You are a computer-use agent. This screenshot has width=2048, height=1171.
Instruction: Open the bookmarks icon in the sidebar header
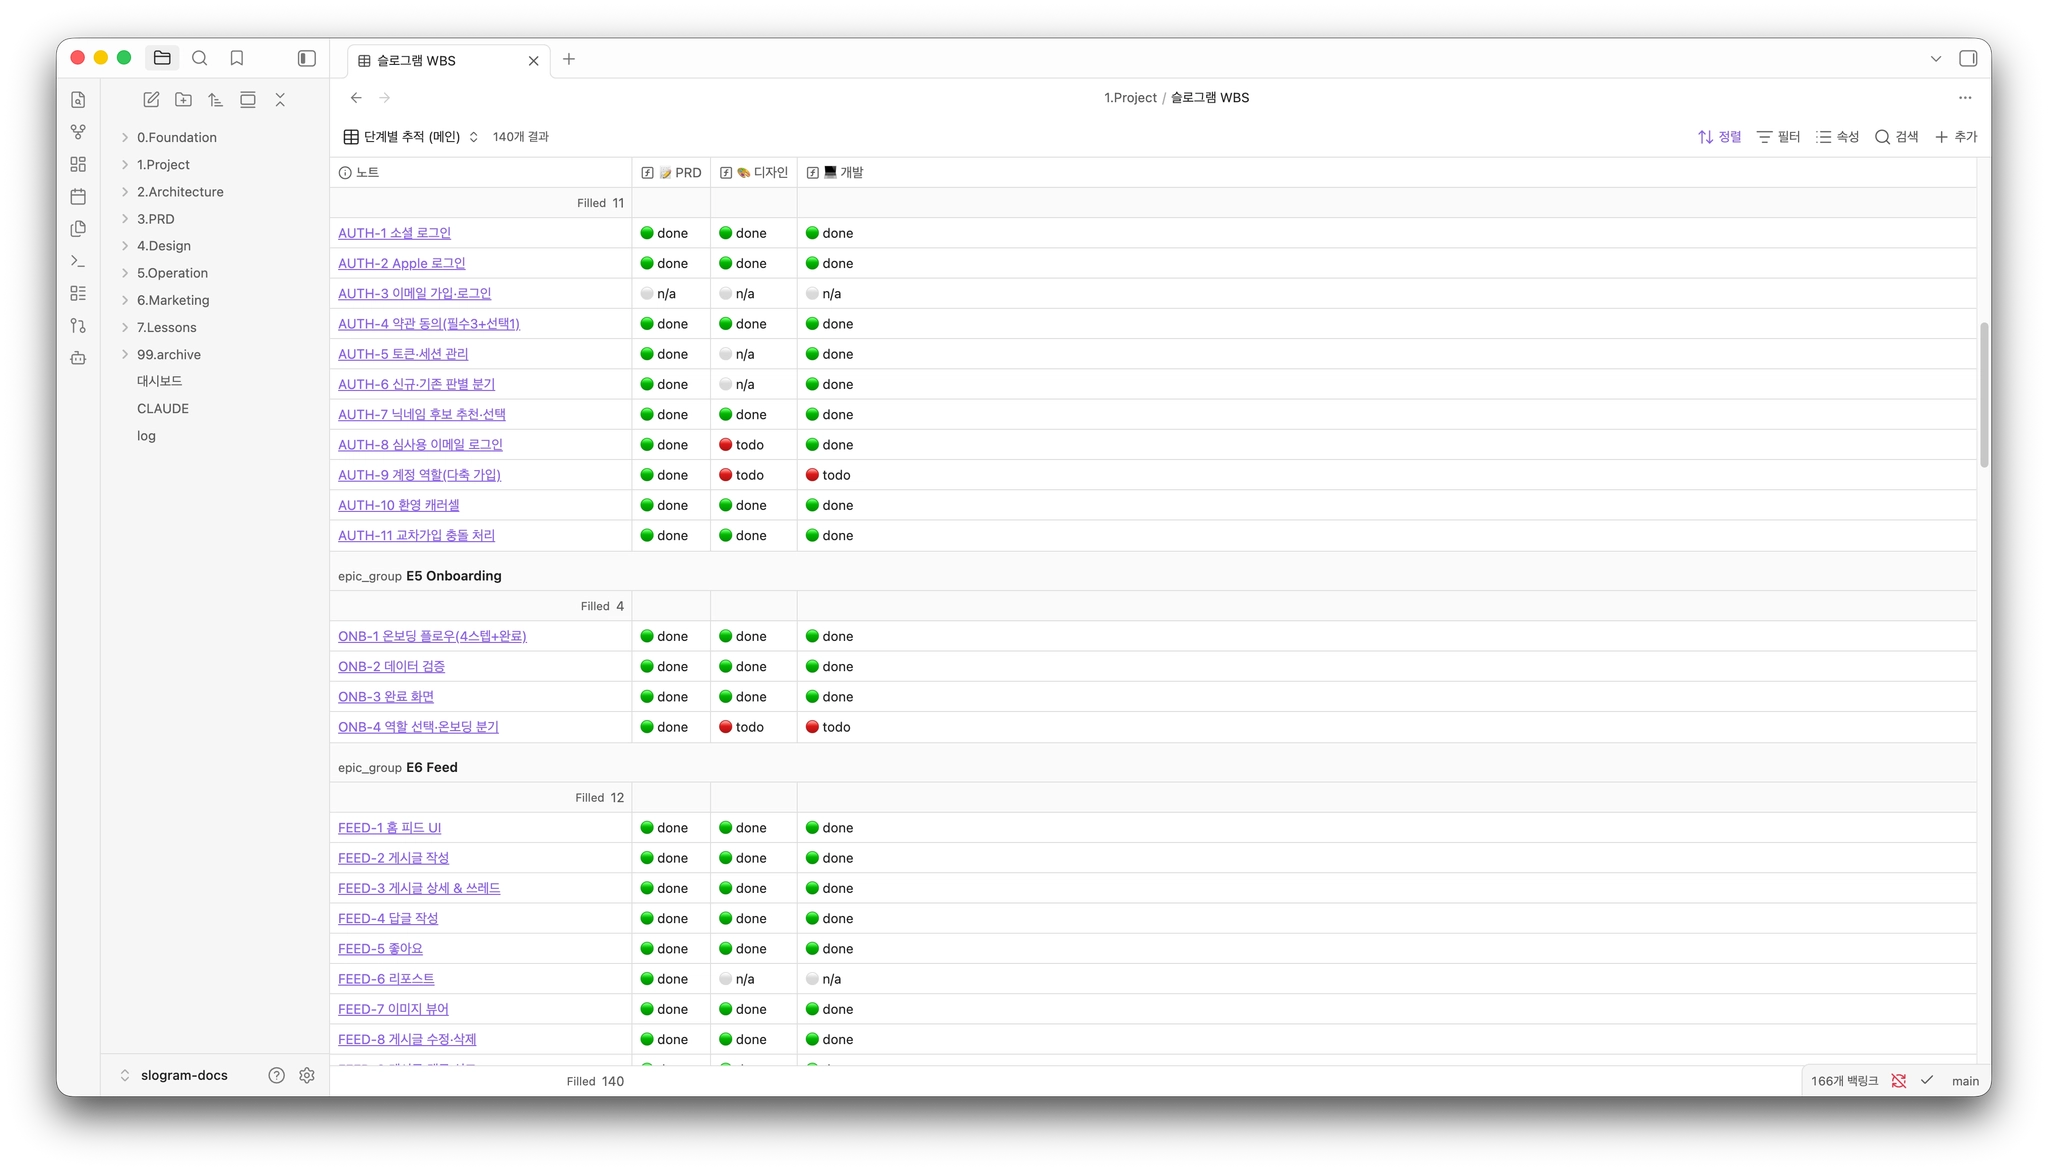(x=237, y=58)
